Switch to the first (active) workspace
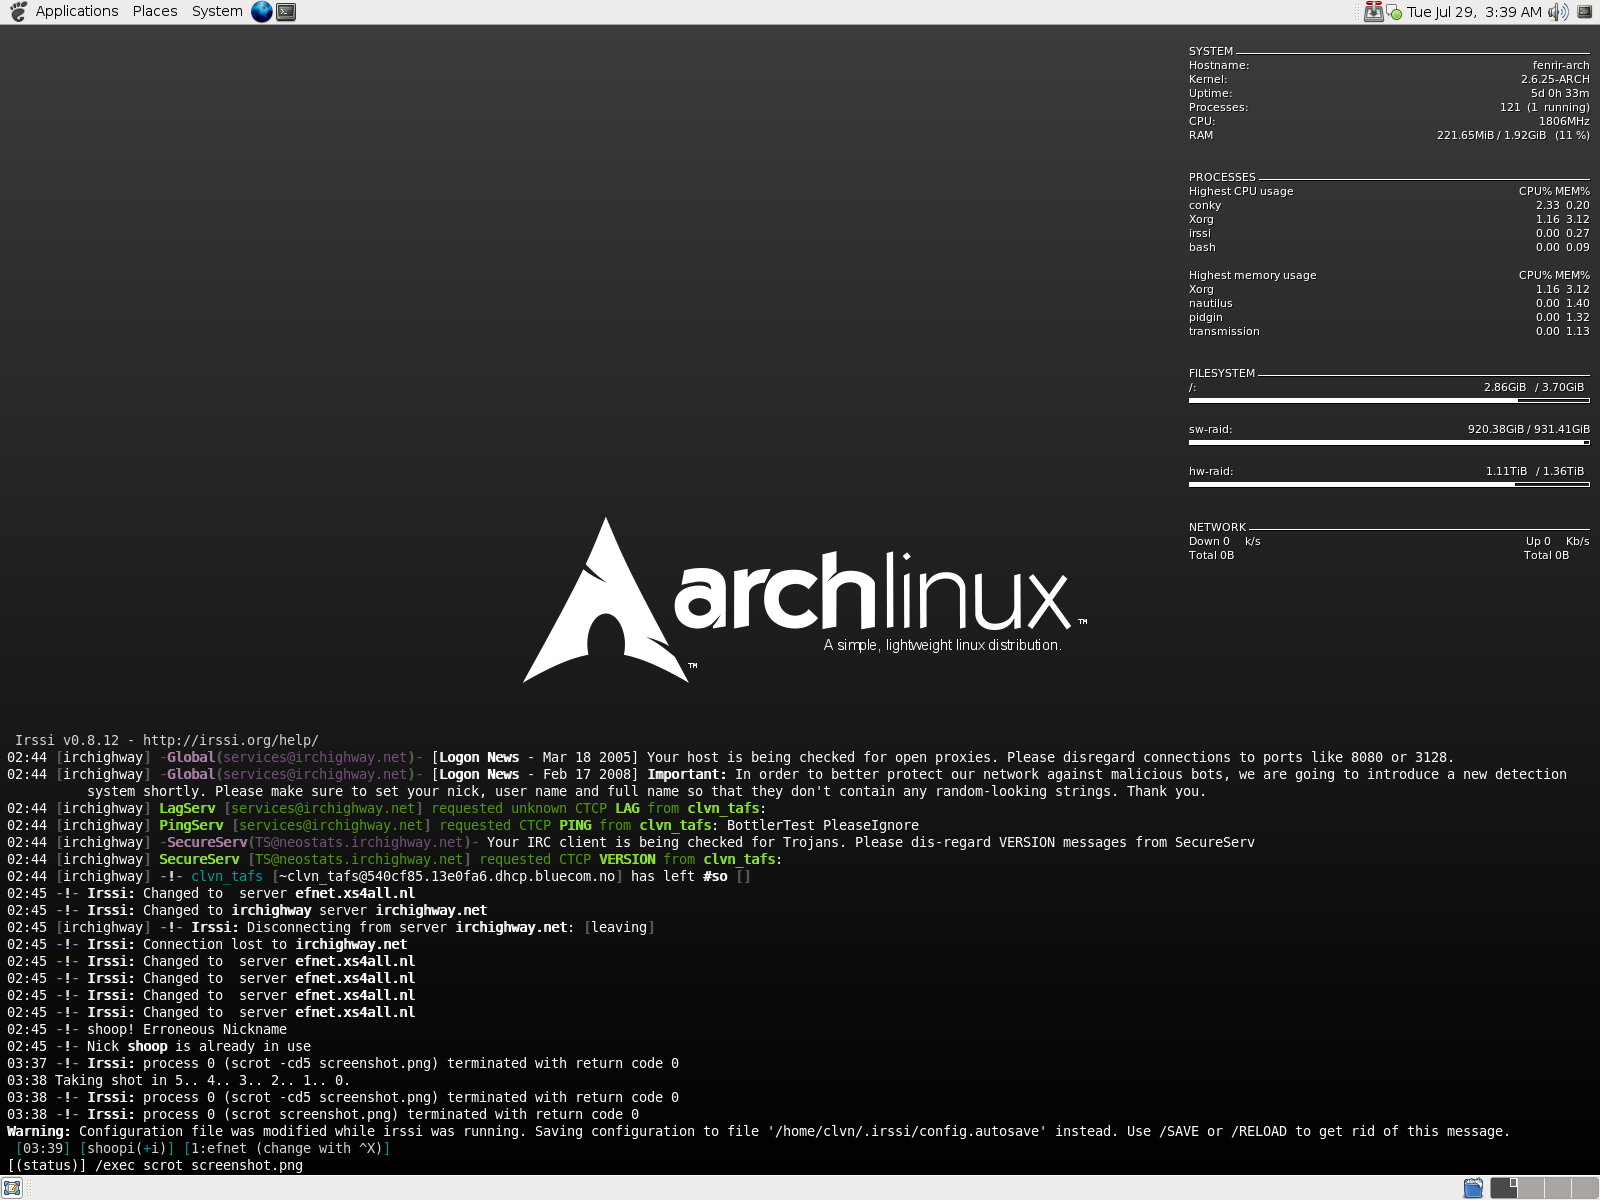The height and width of the screenshot is (1200, 1600). (x=1504, y=1188)
